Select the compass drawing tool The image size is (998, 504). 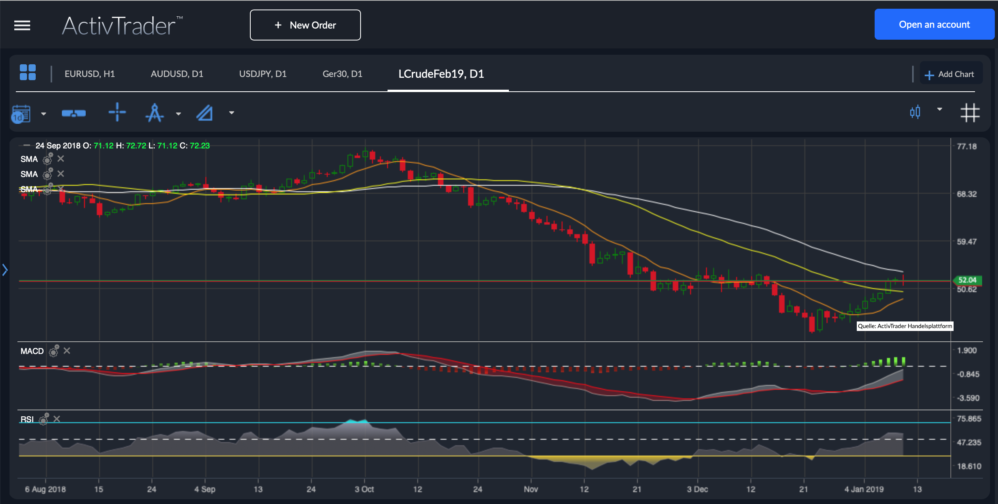(155, 113)
